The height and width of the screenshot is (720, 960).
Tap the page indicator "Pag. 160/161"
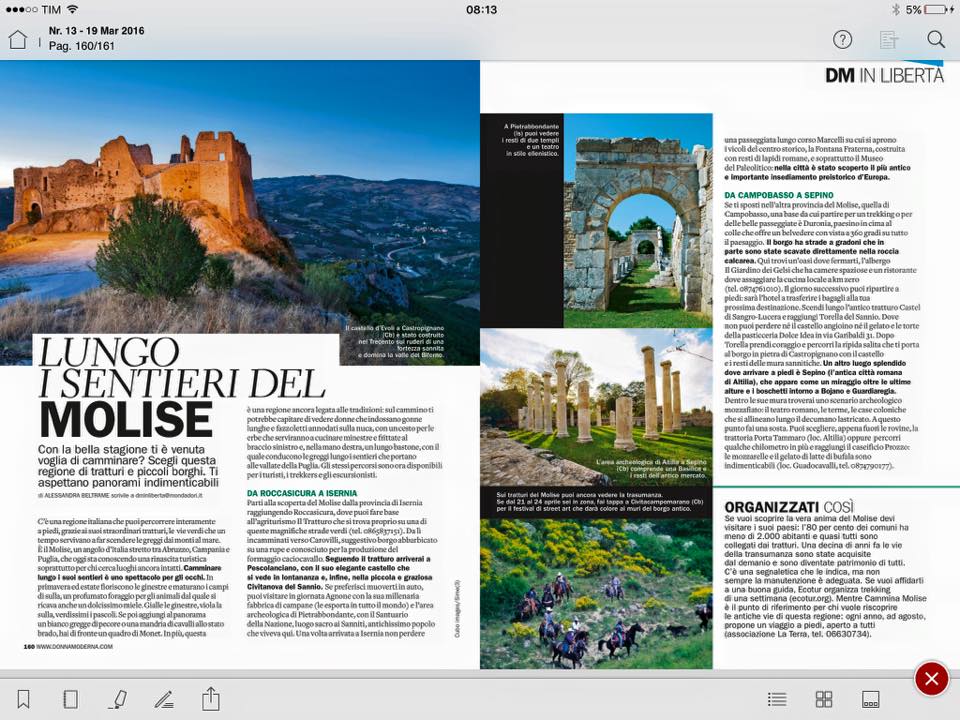pos(81,46)
